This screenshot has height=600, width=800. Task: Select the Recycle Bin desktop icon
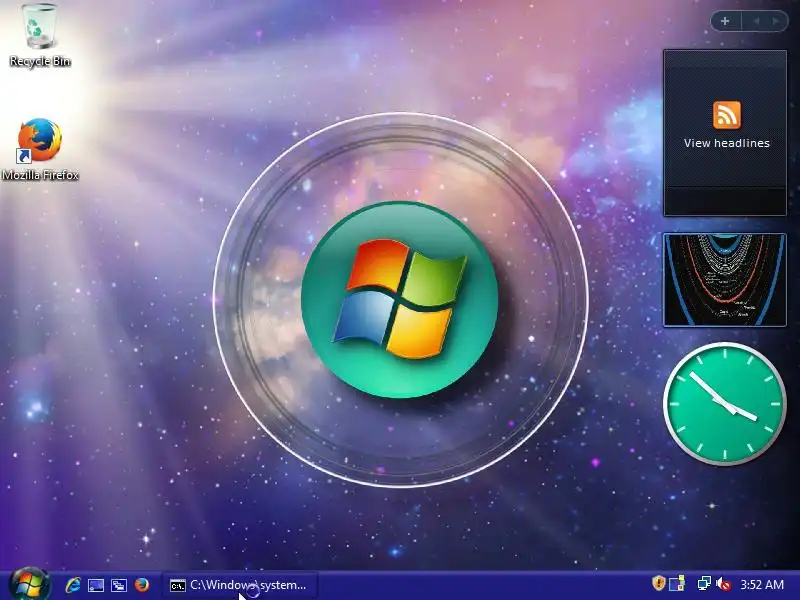tap(40, 35)
